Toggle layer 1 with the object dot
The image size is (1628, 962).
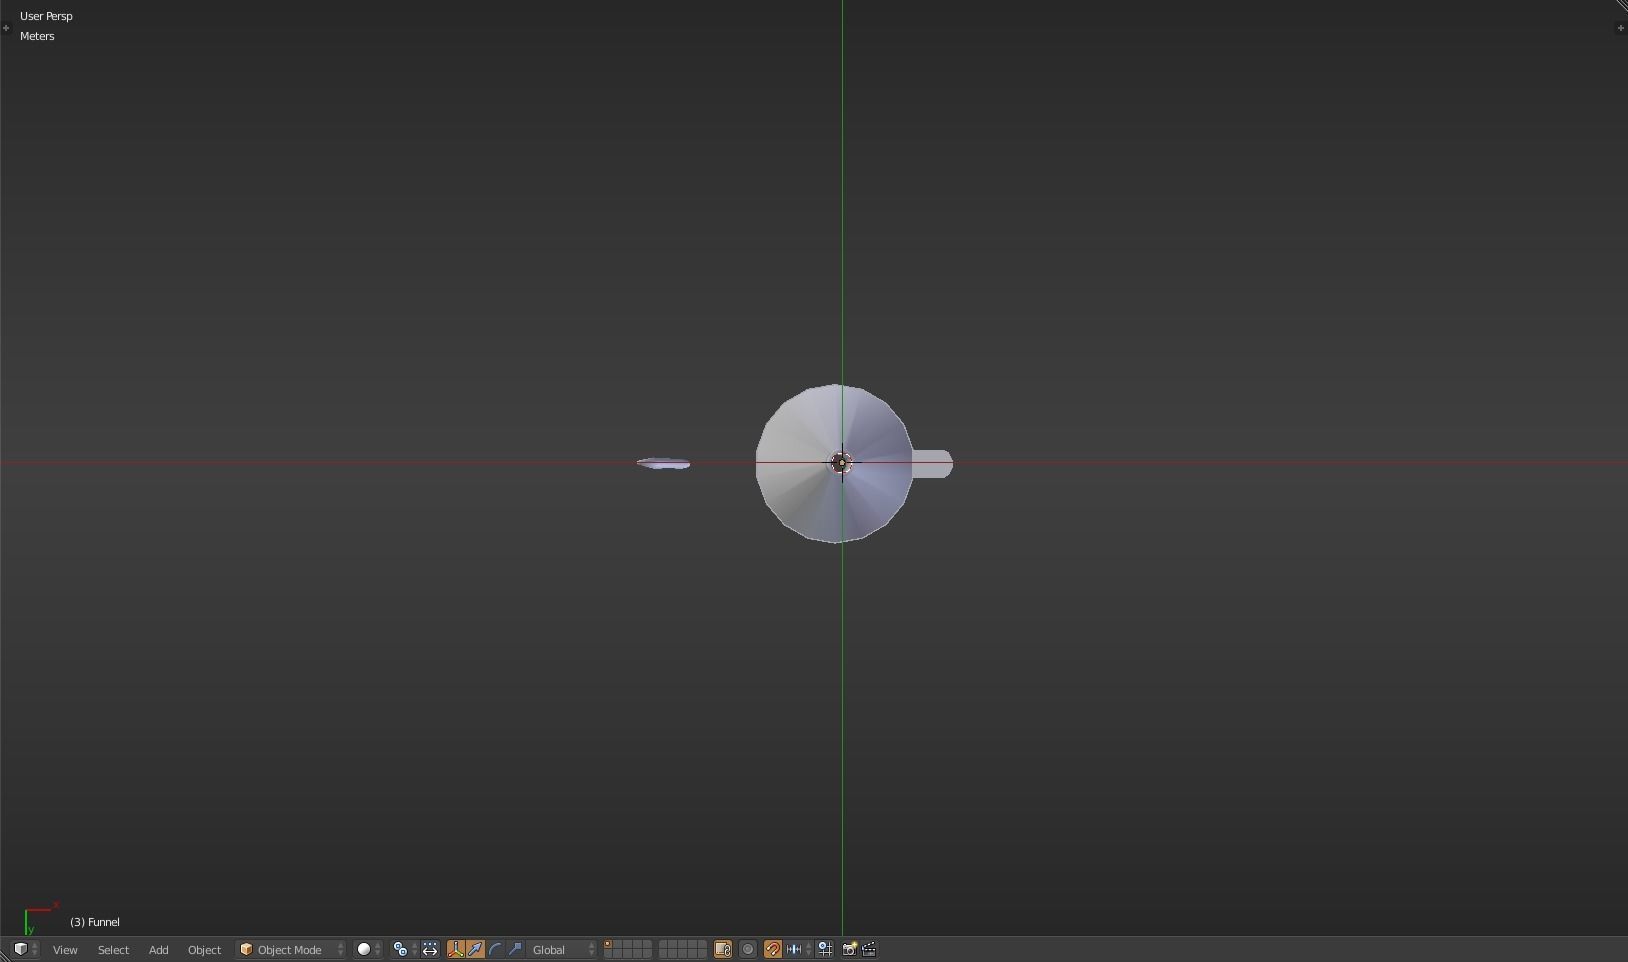[x=608, y=945]
